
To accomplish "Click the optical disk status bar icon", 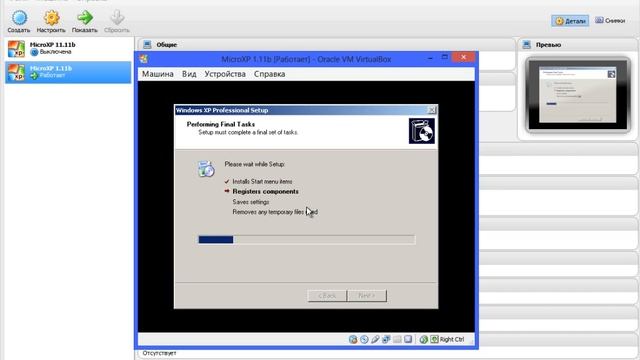I will [353, 339].
